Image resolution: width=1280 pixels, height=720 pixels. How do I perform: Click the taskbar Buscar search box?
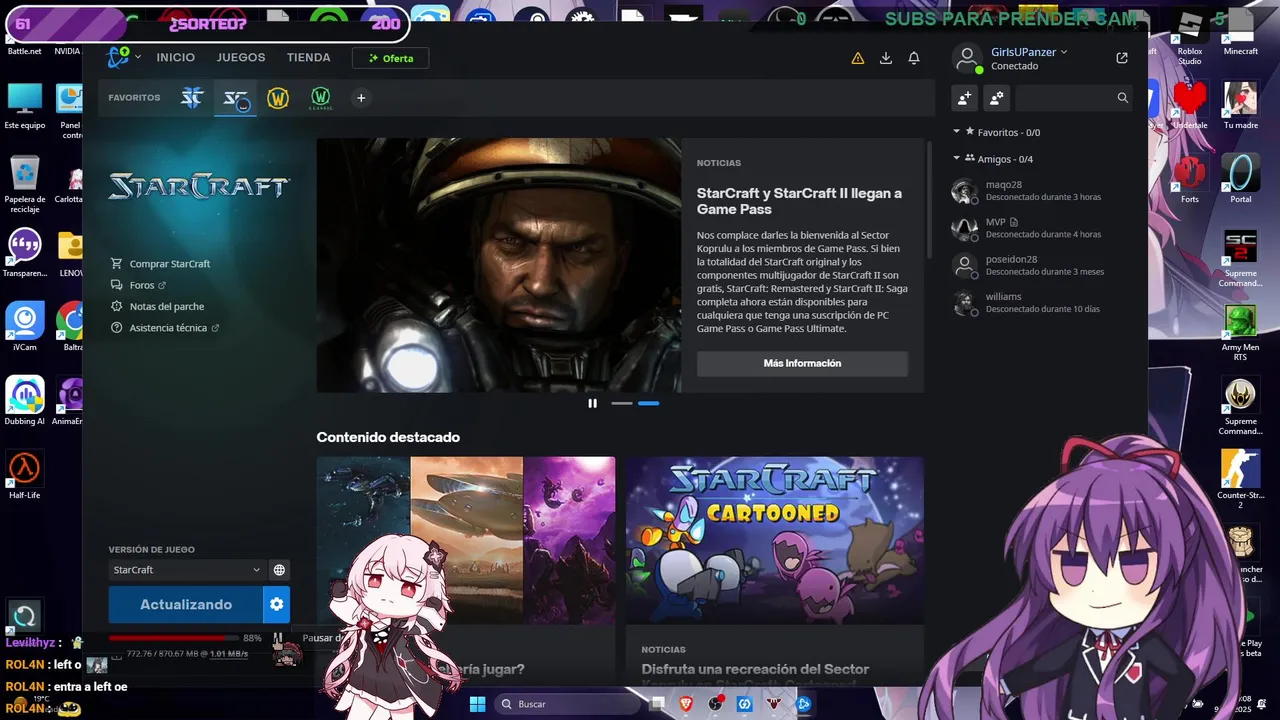pyautogui.click(x=568, y=704)
